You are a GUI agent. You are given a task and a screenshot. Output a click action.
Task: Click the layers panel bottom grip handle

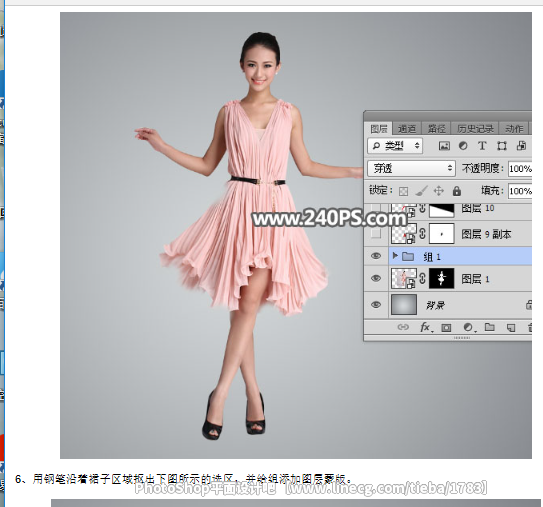point(461,338)
